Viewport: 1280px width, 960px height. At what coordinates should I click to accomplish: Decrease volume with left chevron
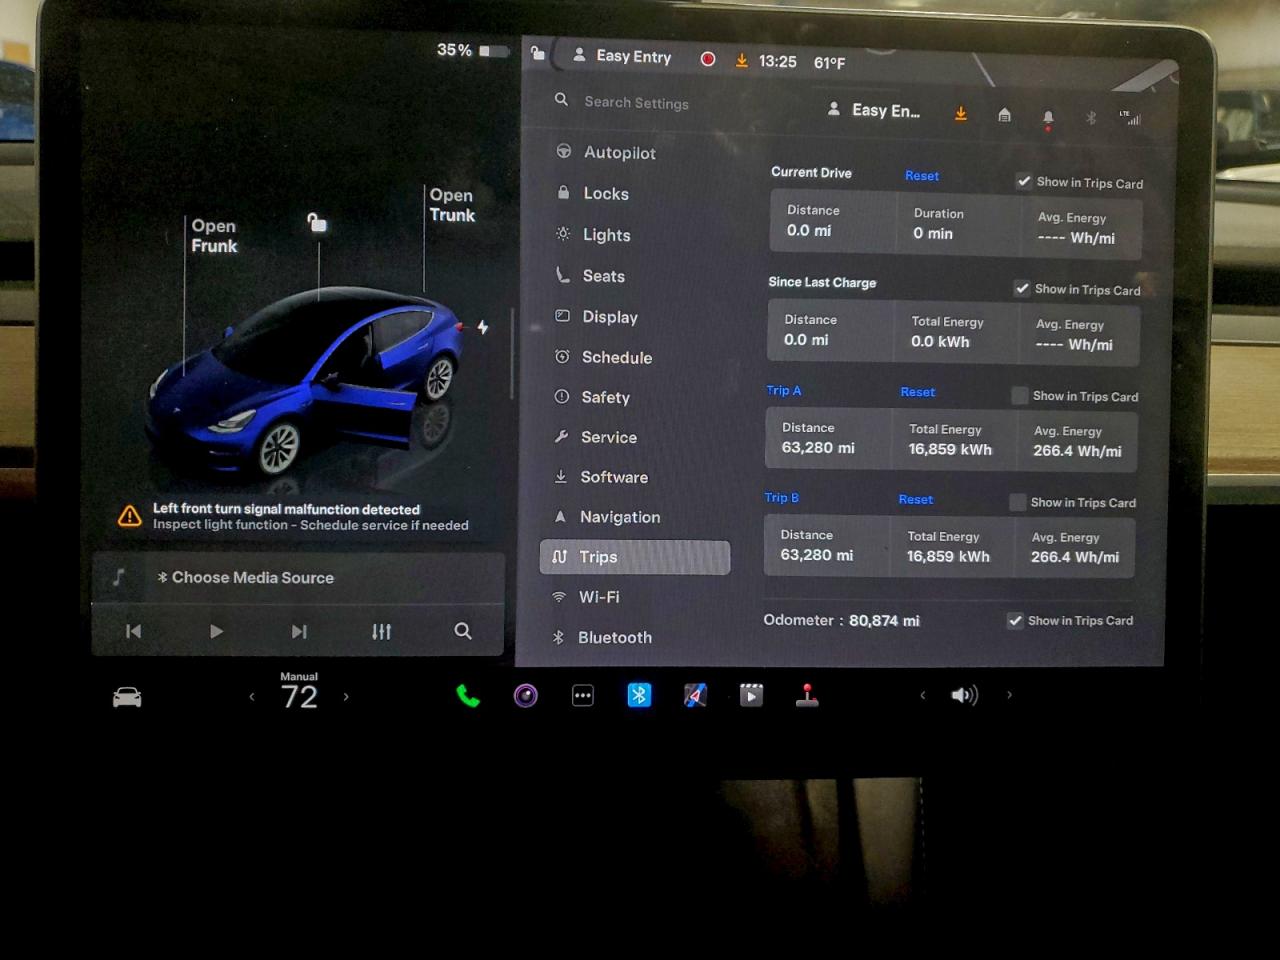click(923, 695)
